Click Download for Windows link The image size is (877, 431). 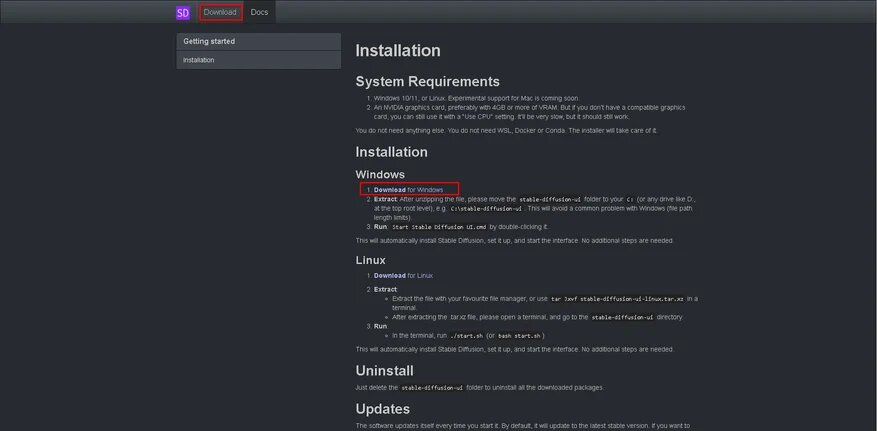(408, 190)
